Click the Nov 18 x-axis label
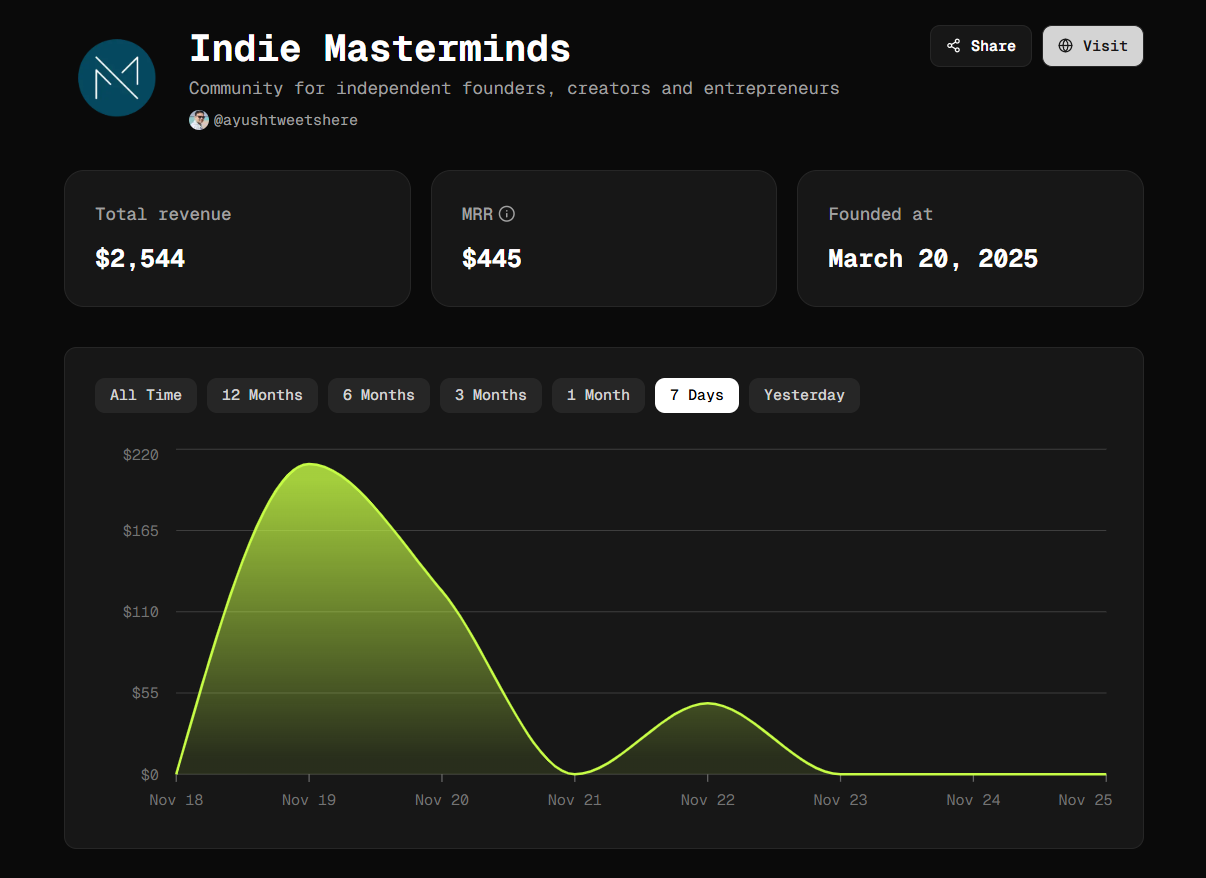The height and width of the screenshot is (878, 1206). [x=176, y=800]
